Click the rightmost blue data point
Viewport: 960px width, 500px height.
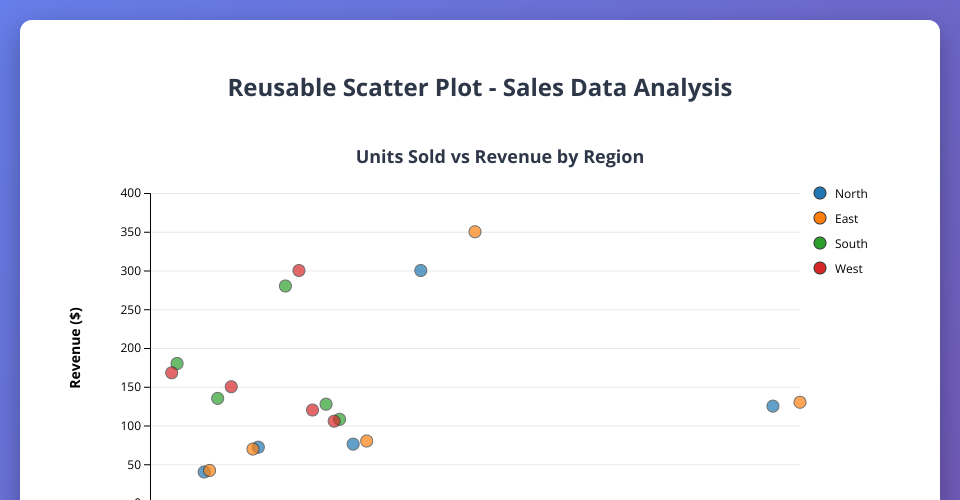pyautogui.click(x=773, y=406)
